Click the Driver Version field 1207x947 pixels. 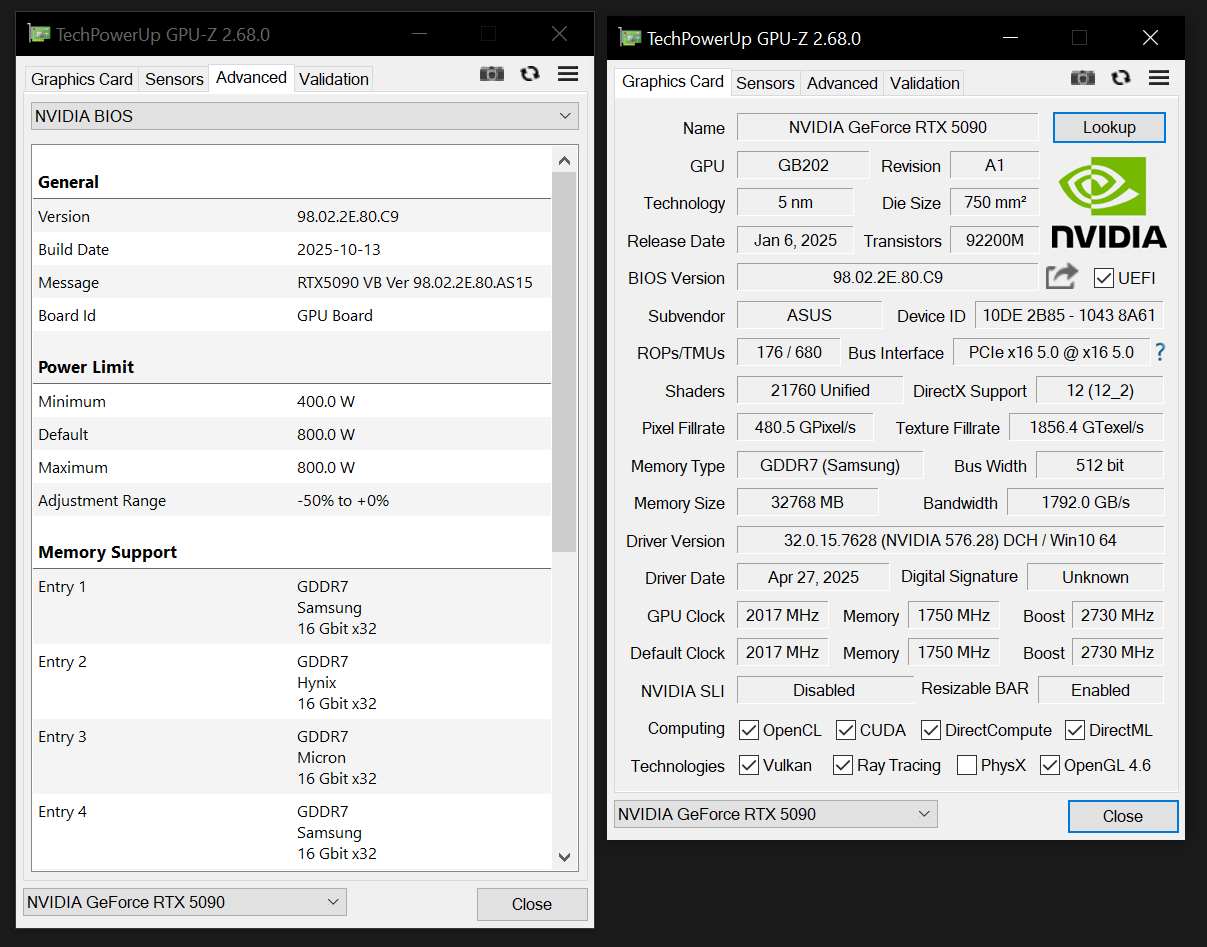tap(950, 540)
